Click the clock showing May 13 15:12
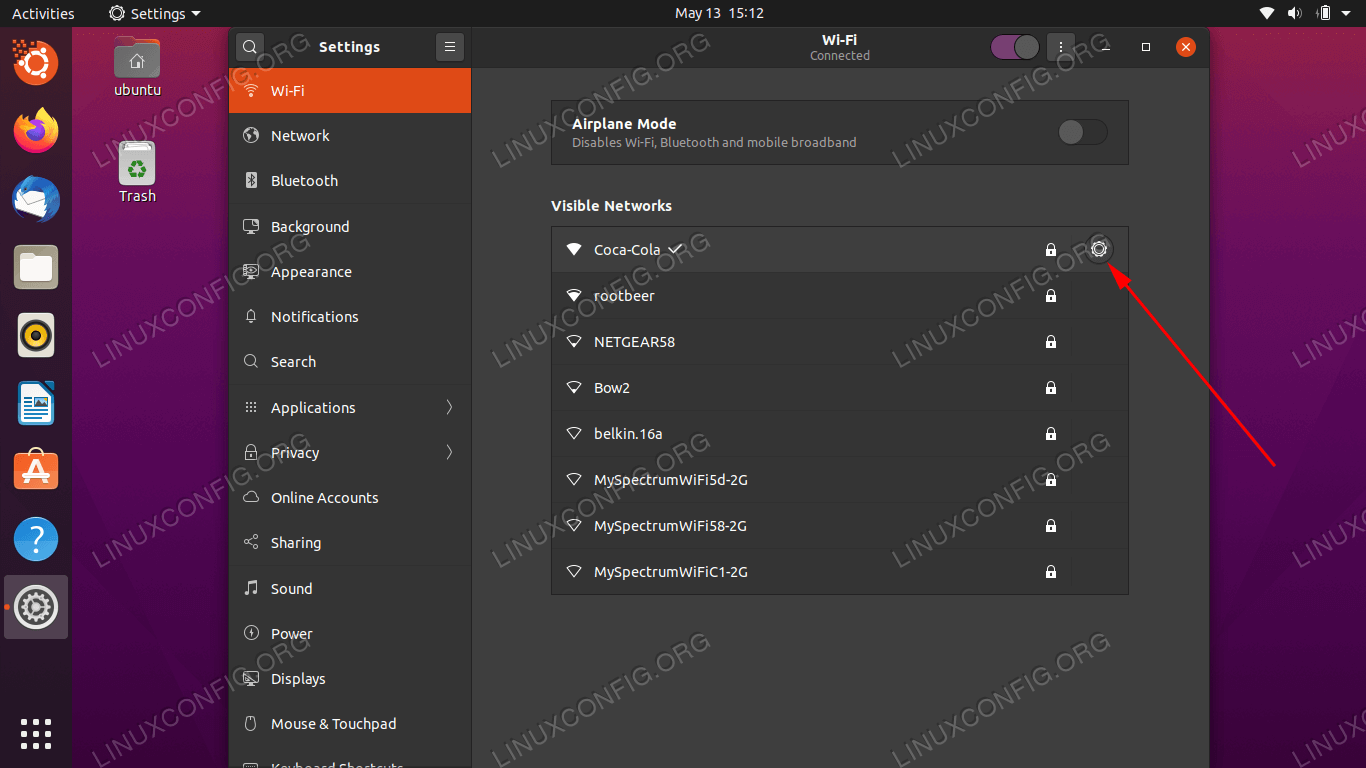 click(719, 13)
